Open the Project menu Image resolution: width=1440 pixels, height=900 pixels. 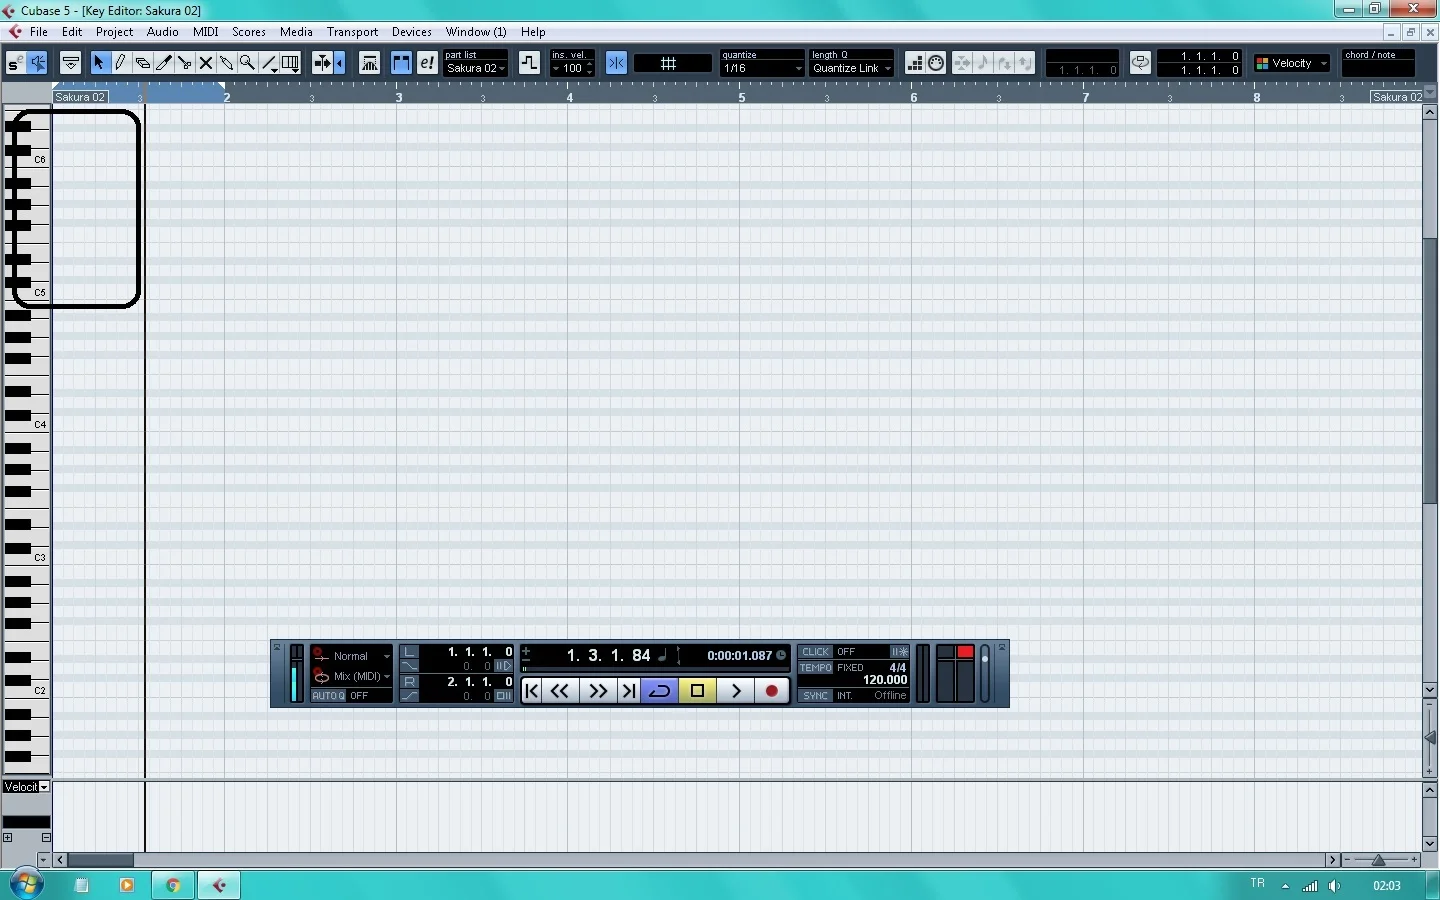114,32
